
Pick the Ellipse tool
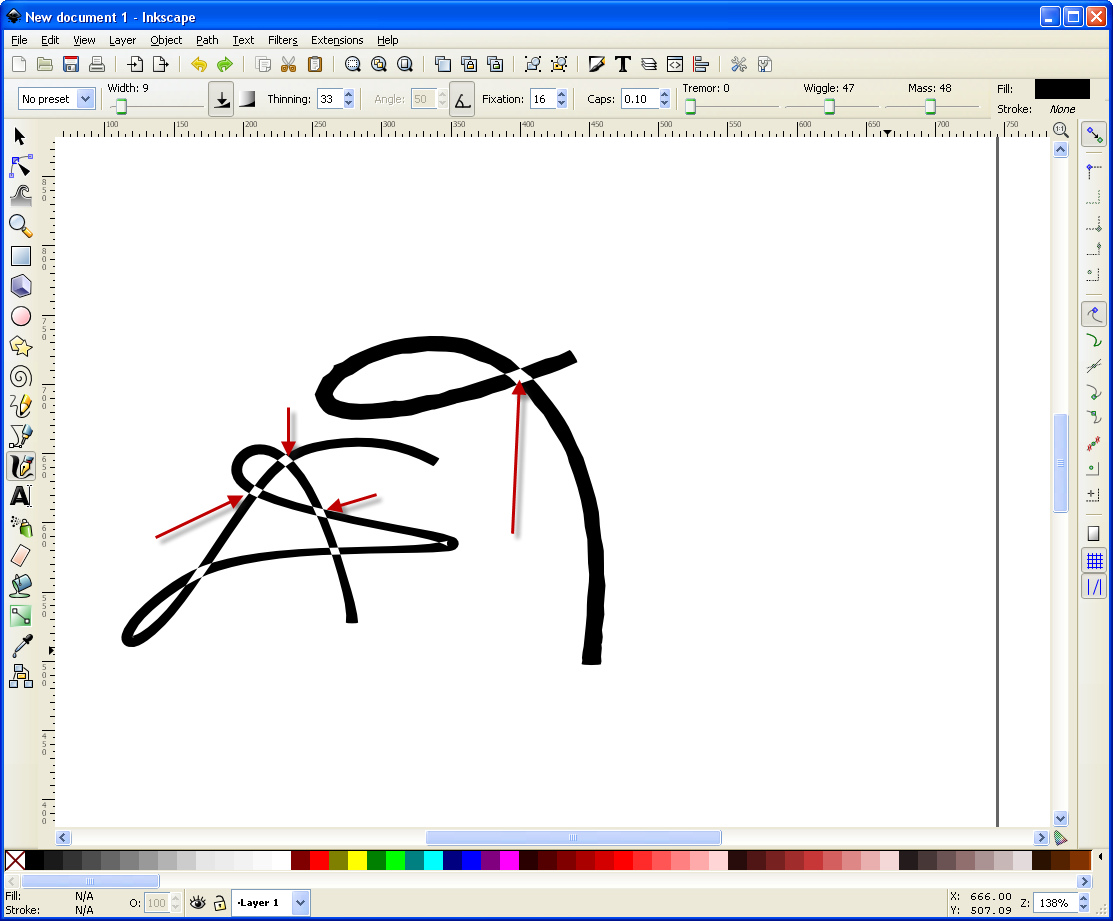20,316
